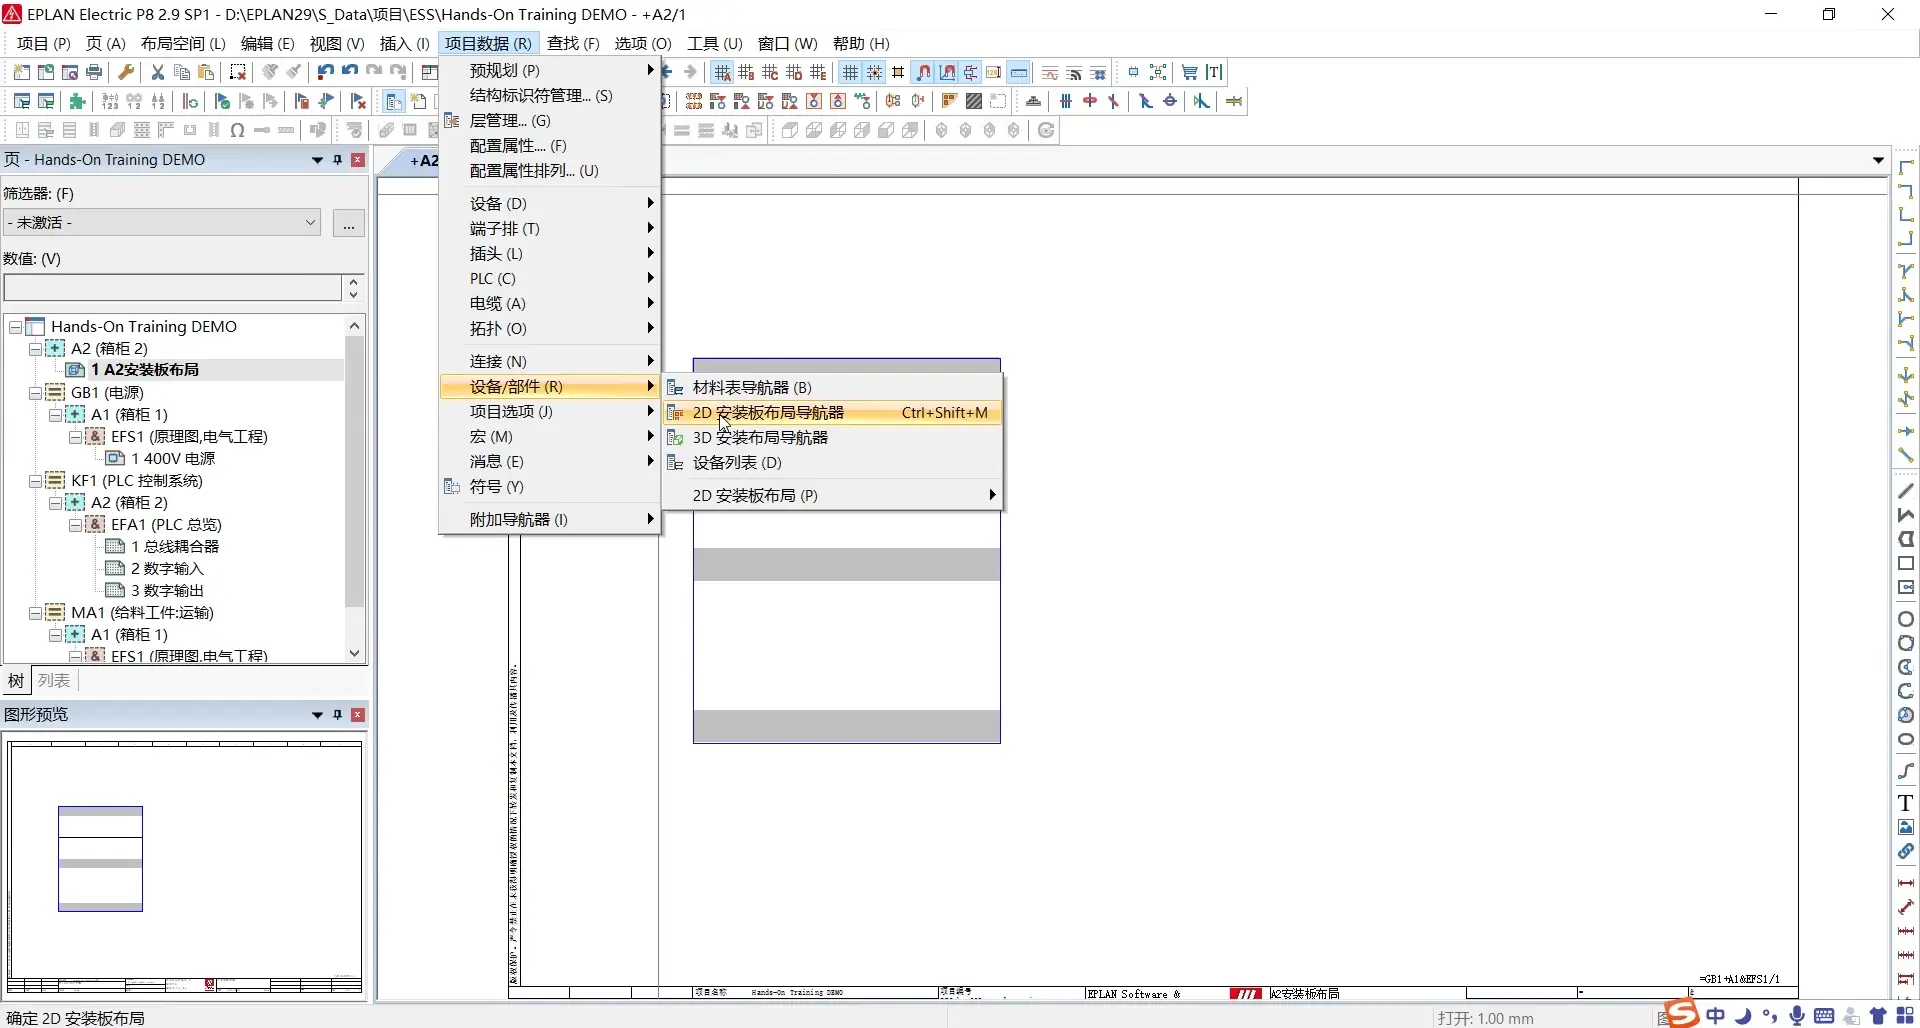The image size is (1920, 1028).
Task: Open the document tabs list dropdown arrow
Action: (x=1878, y=160)
